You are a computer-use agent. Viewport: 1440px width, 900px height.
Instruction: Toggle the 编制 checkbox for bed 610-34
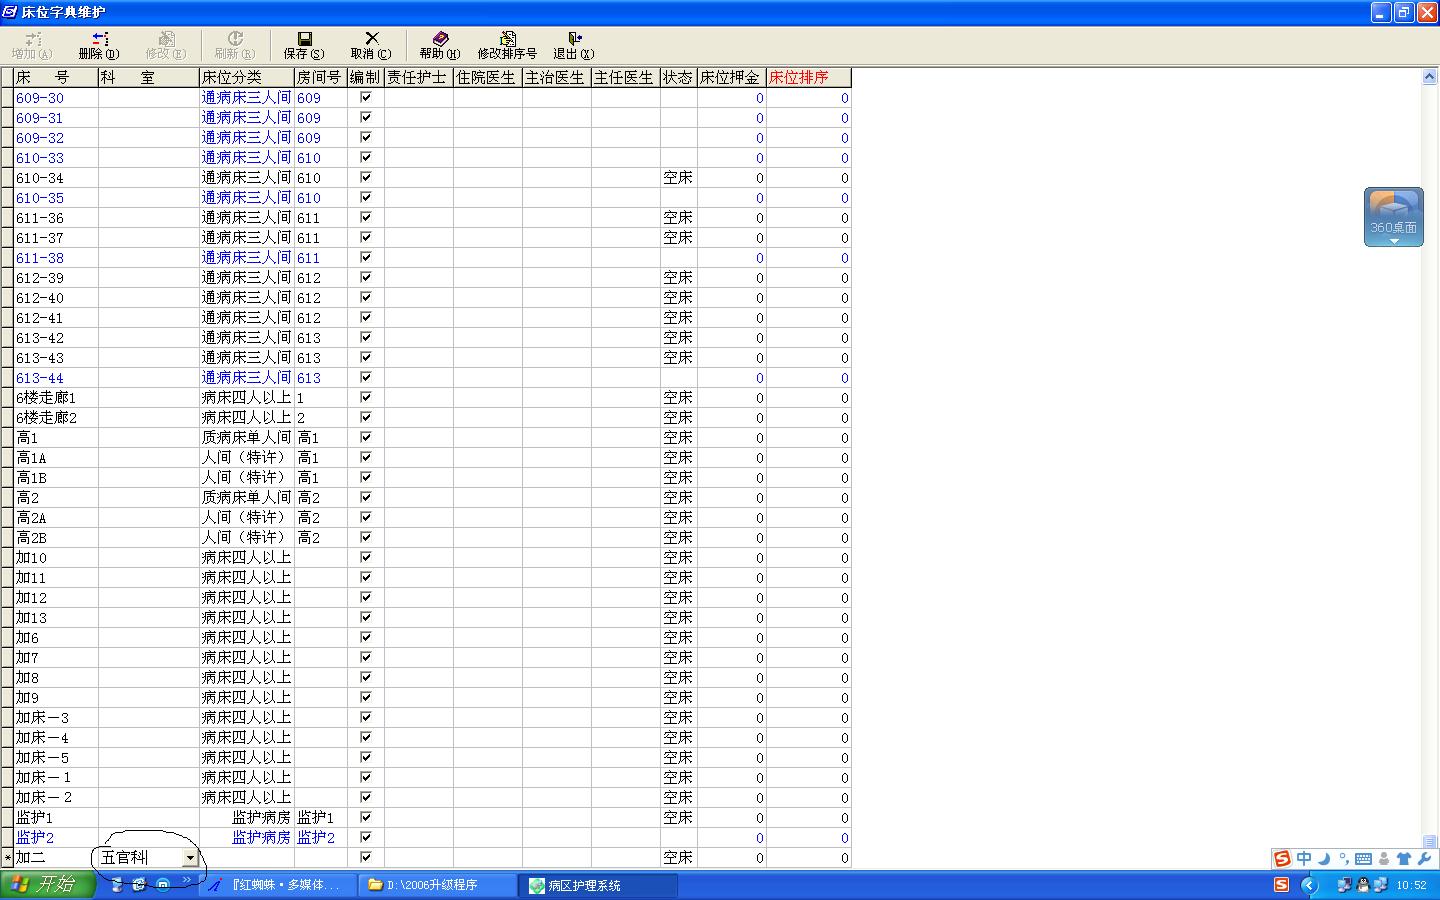pos(365,177)
